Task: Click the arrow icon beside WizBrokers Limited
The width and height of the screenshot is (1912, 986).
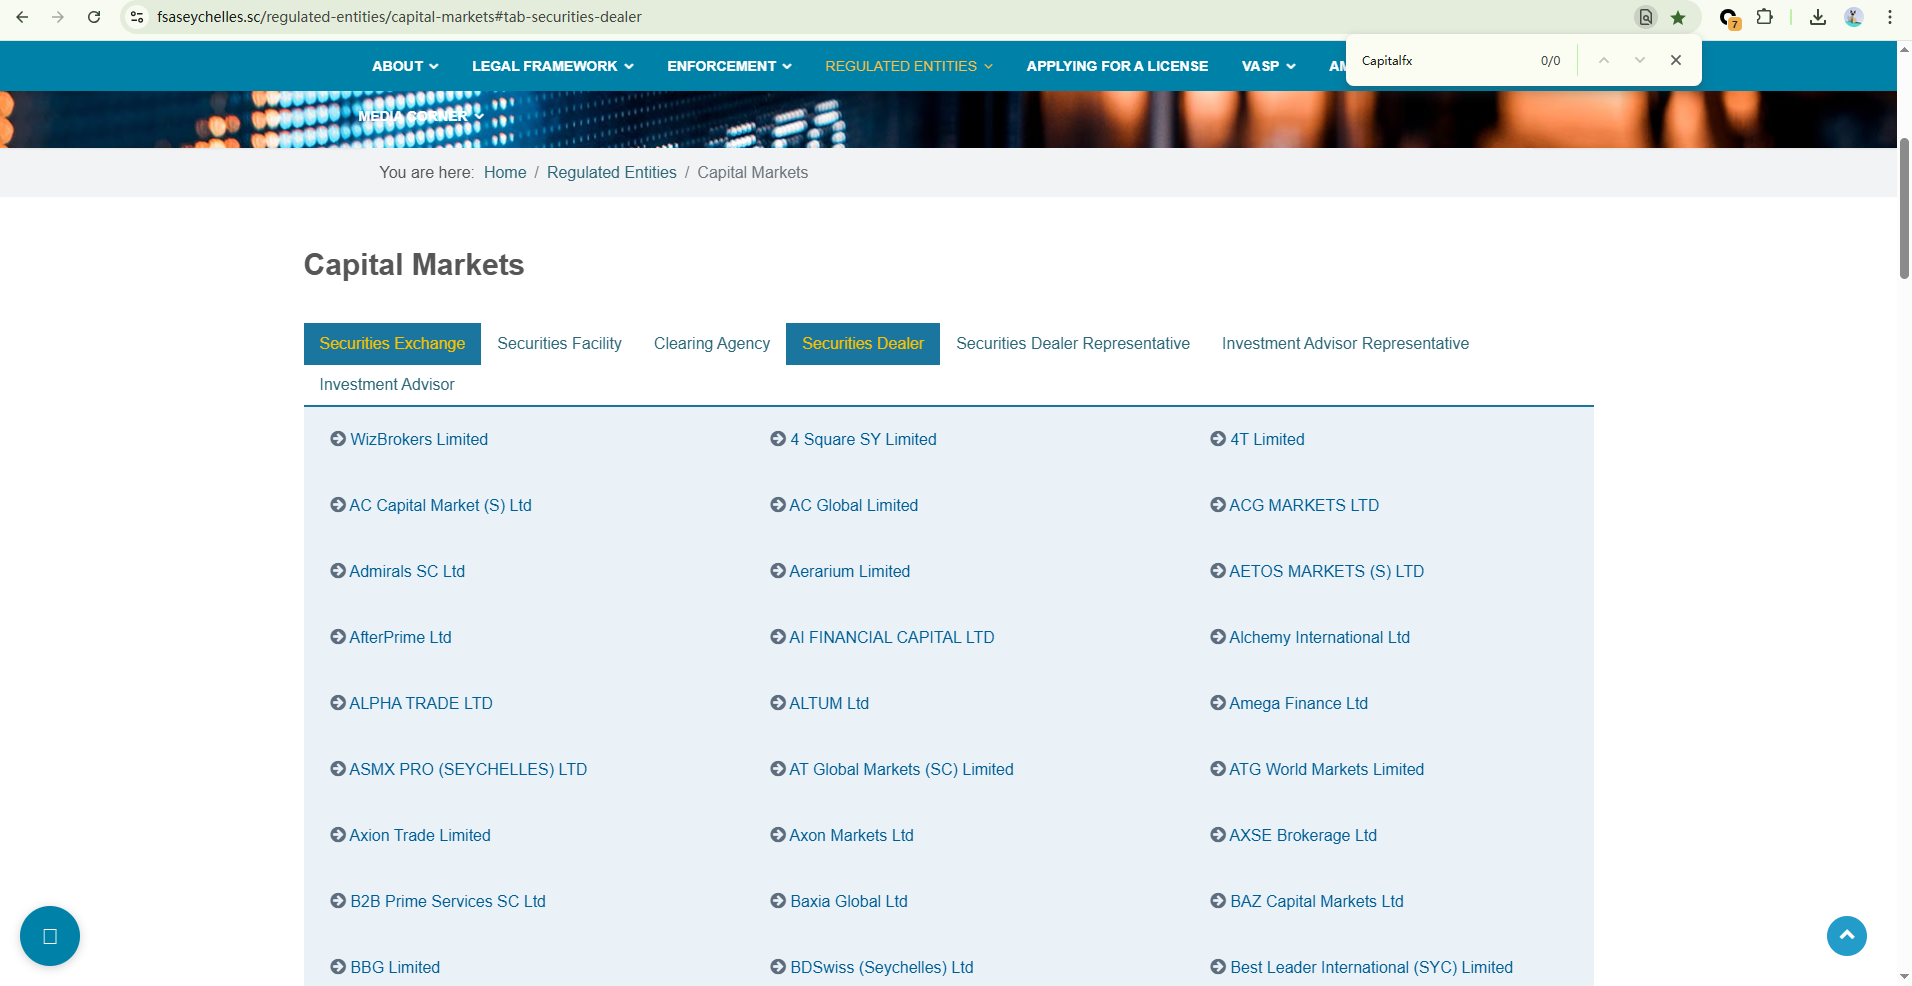Action: pyautogui.click(x=338, y=439)
